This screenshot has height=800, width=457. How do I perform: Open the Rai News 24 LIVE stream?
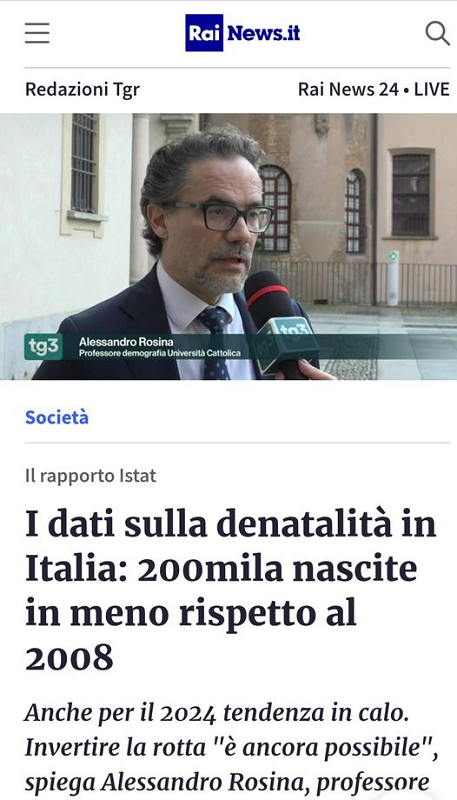[373, 89]
